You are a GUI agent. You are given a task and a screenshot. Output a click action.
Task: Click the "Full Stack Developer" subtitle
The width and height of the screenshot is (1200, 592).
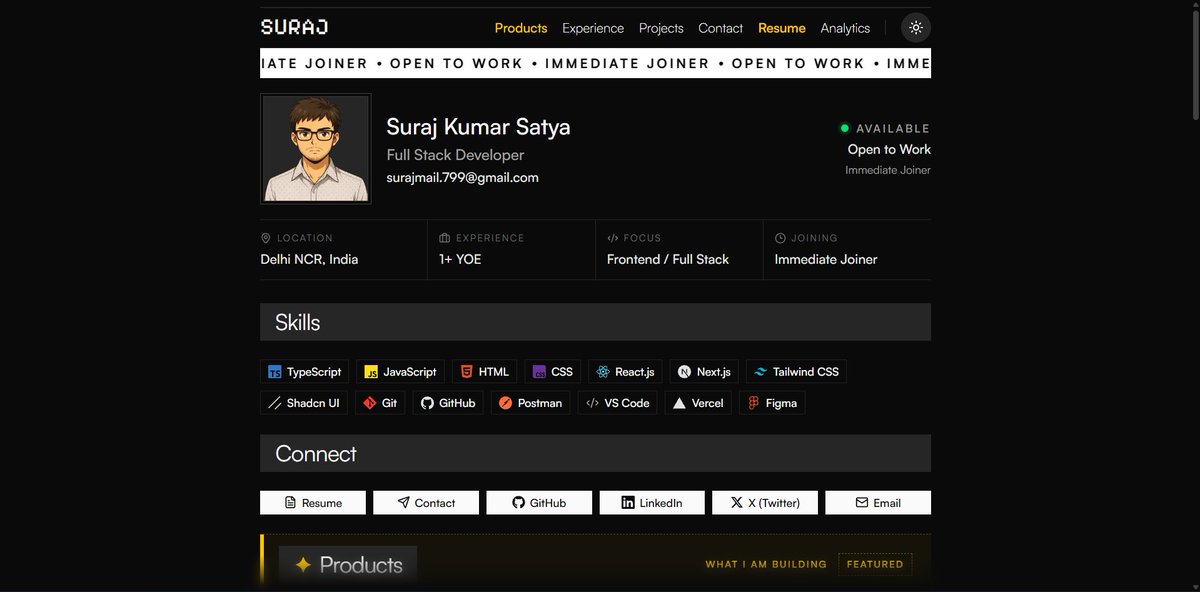tap(455, 155)
